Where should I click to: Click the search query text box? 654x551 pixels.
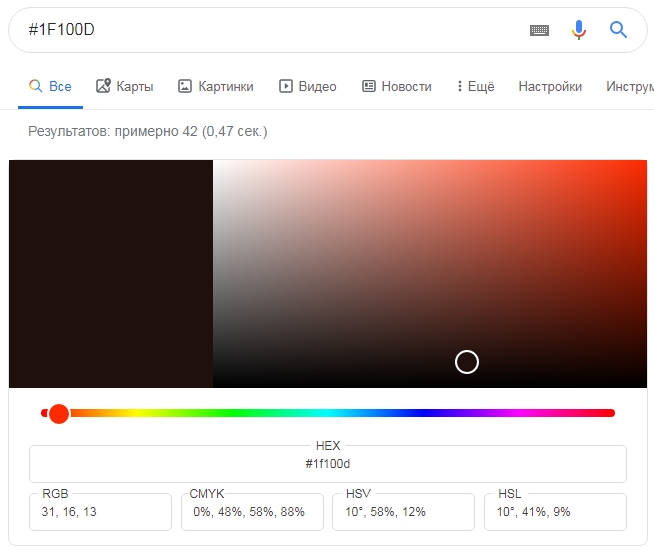(x=260, y=30)
